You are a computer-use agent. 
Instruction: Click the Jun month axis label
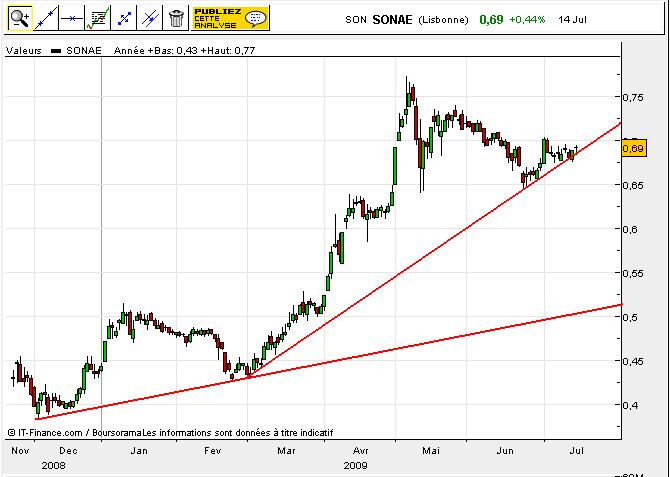click(x=505, y=450)
